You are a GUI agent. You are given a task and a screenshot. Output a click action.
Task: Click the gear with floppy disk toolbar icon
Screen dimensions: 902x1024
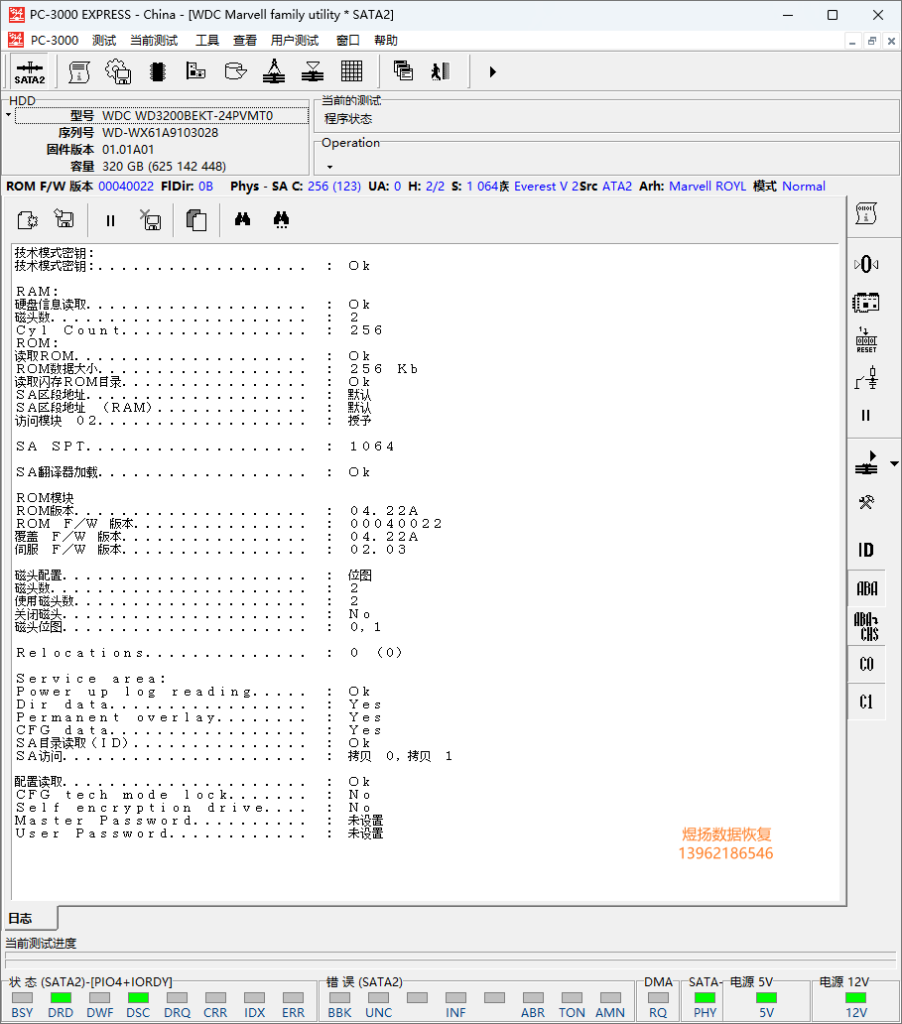(118, 72)
